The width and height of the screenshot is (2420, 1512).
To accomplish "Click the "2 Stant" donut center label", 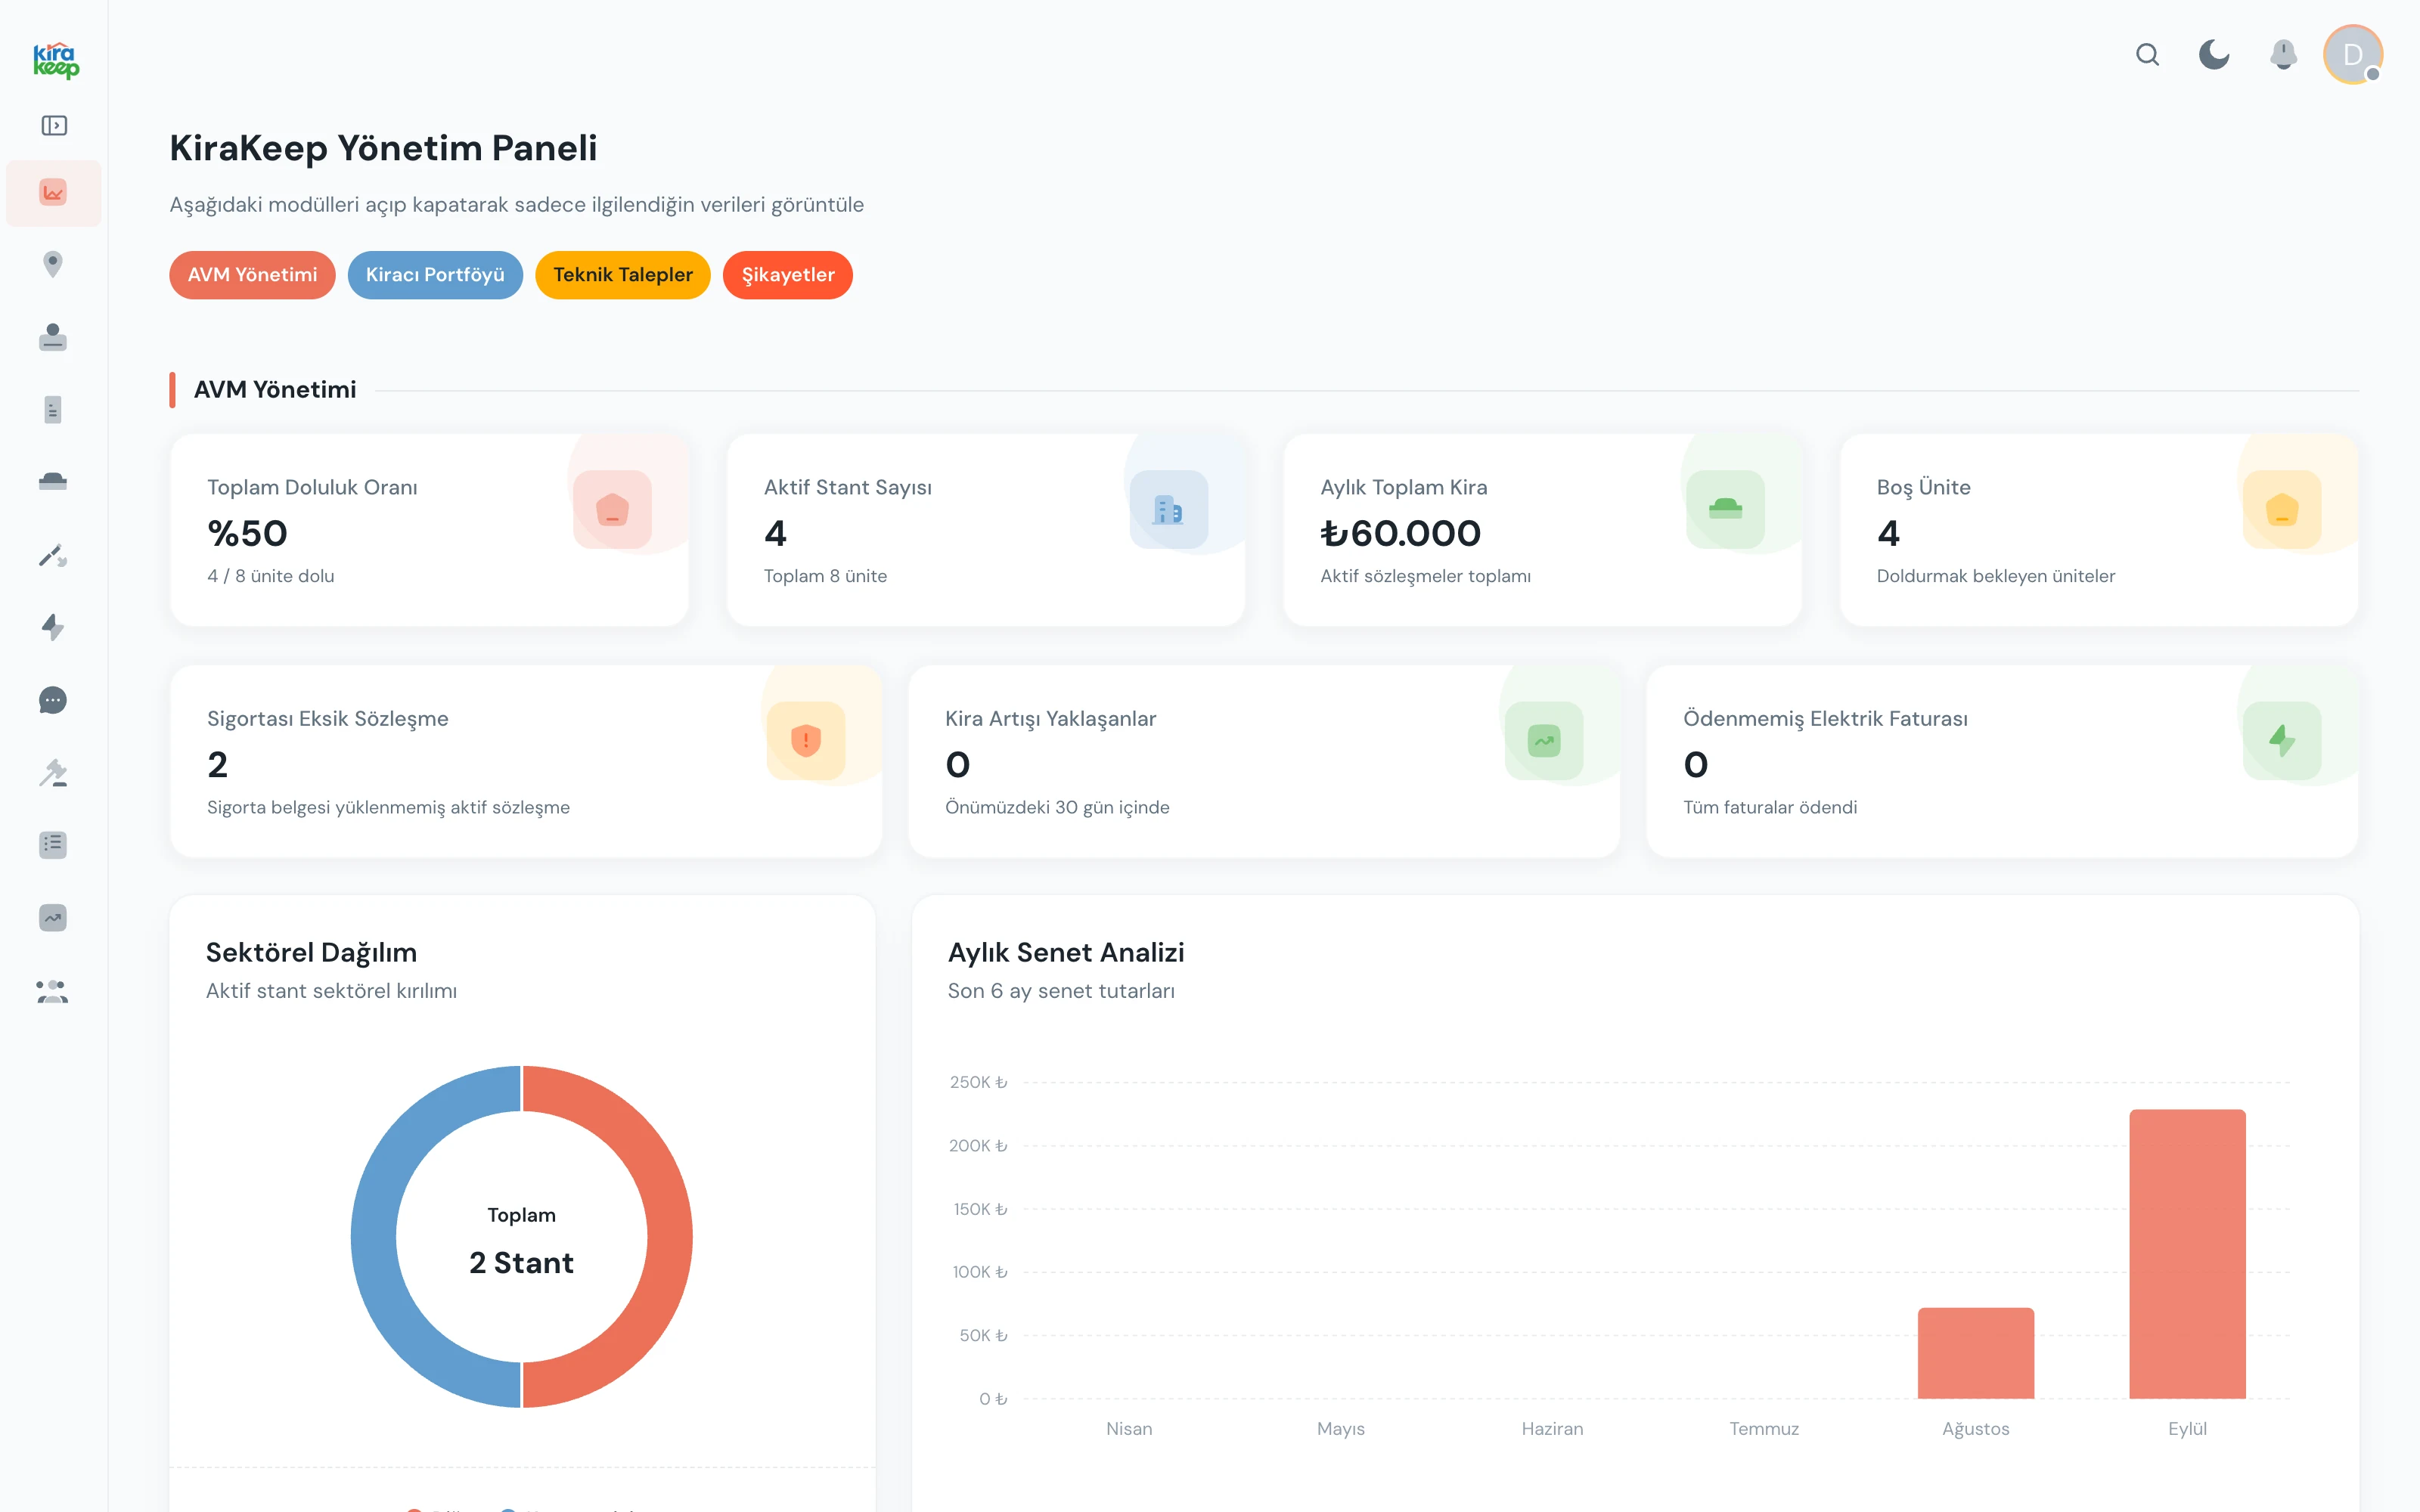I will pos(521,1263).
